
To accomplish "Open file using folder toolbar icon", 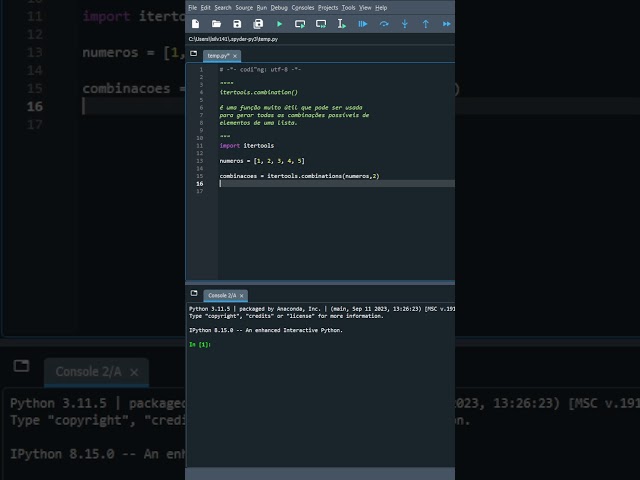I will pyautogui.click(x=216, y=24).
